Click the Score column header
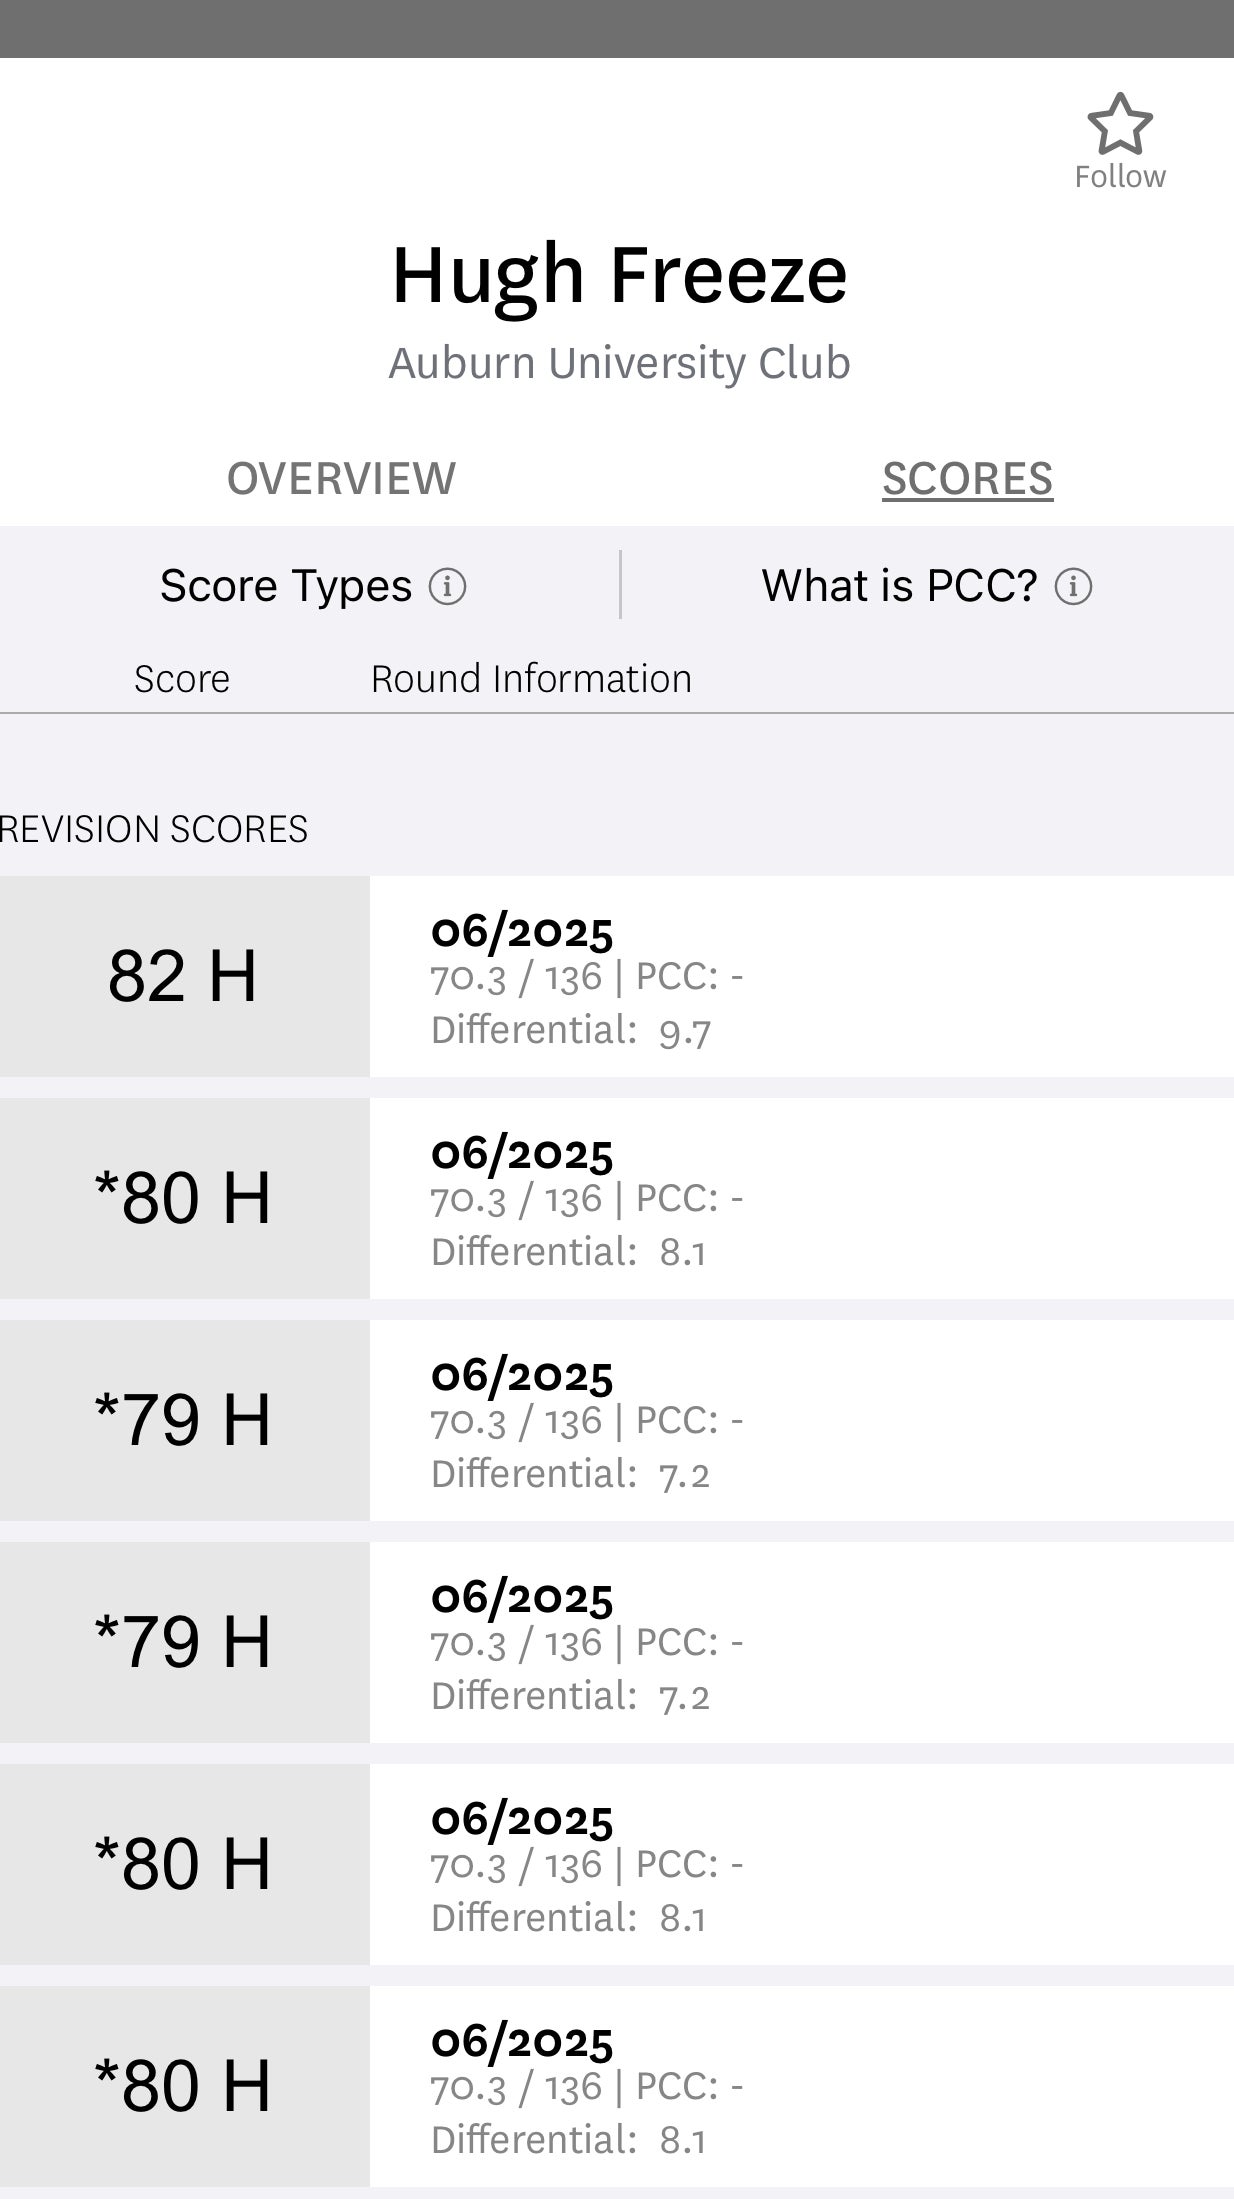Screen dimensions: 1234x2199 point(182,679)
